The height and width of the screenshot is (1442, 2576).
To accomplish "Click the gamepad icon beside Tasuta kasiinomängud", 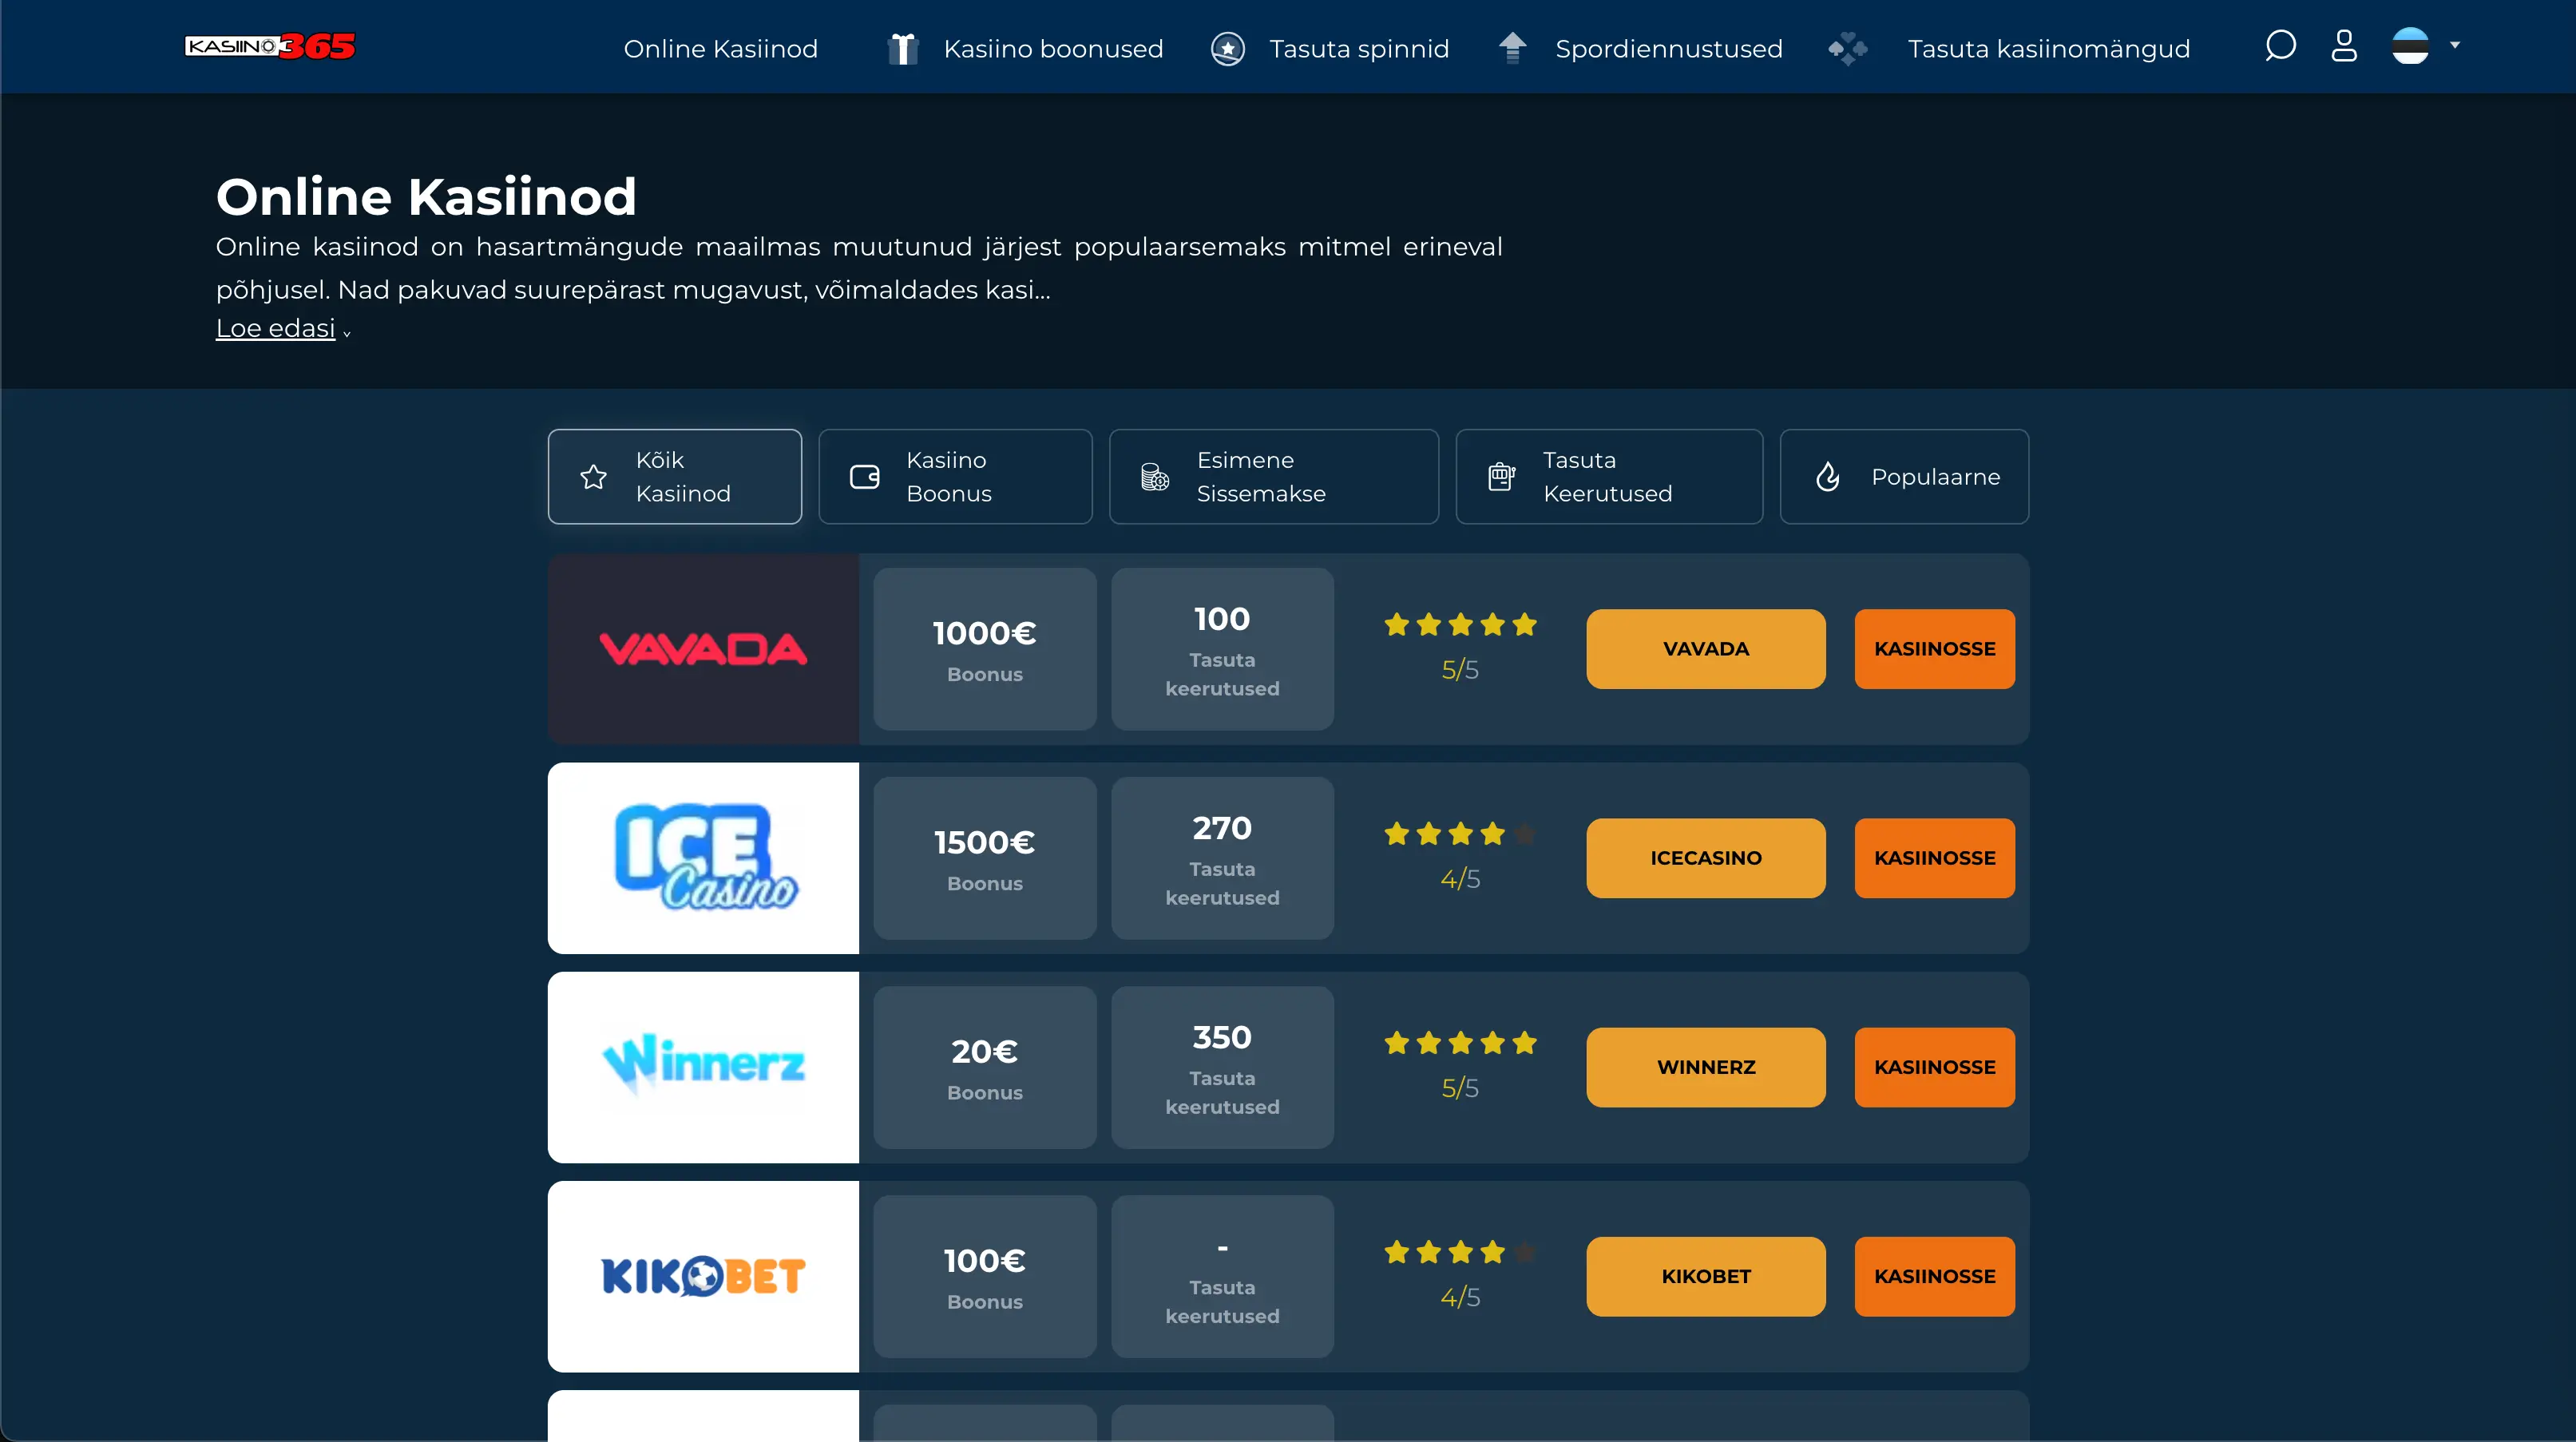I will tap(1848, 48).
